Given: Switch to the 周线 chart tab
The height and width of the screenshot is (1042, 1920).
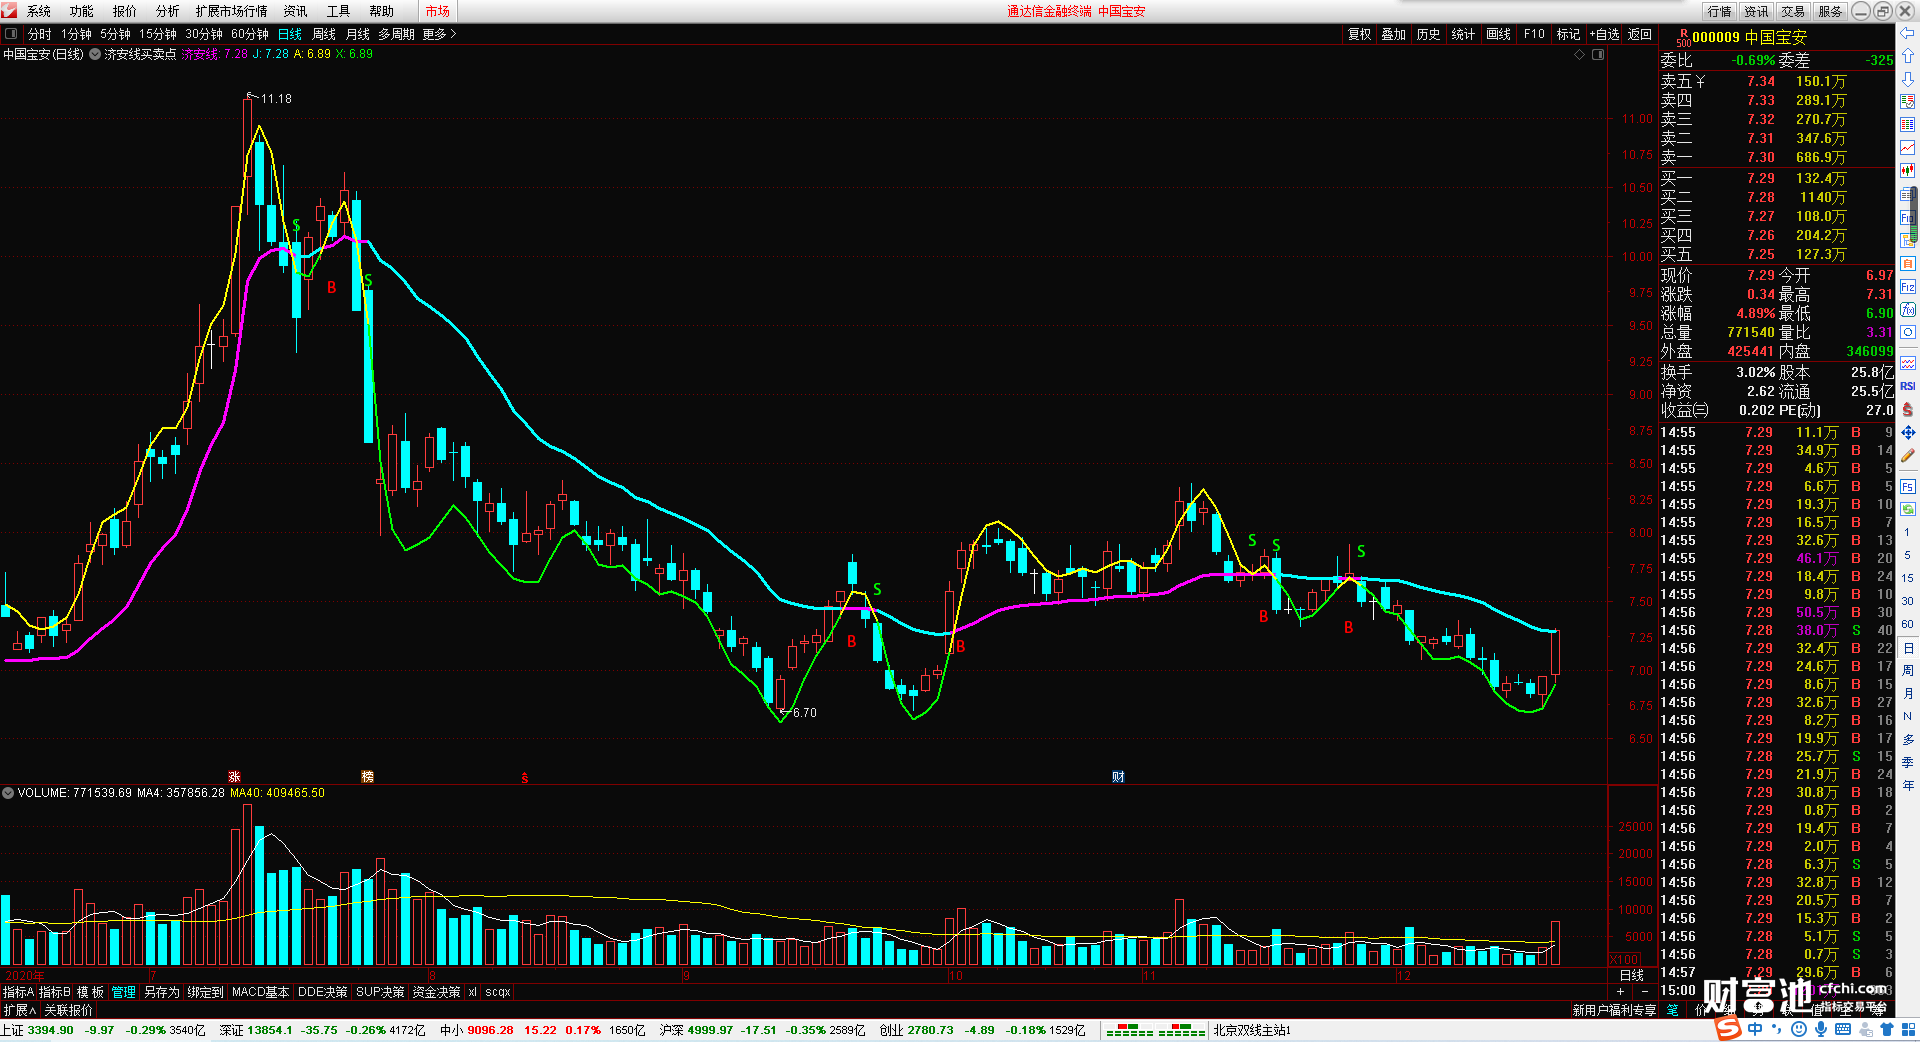Looking at the screenshot, I should 324,34.
